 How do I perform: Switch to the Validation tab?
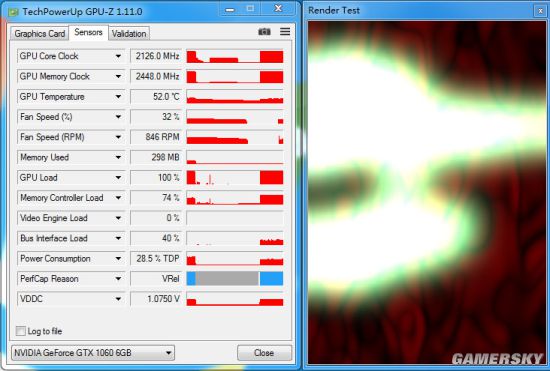pos(129,34)
